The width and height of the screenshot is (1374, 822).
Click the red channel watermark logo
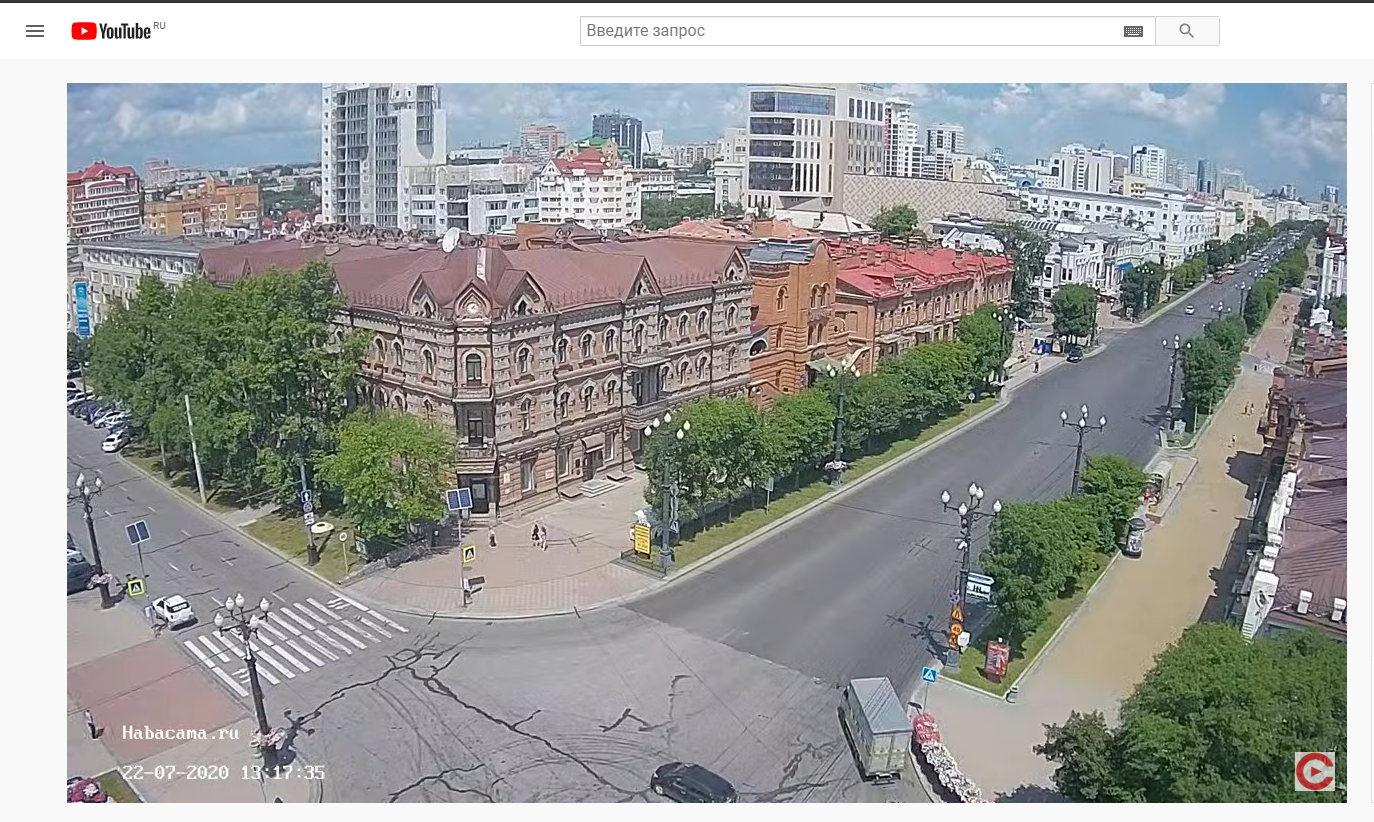click(1314, 772)
